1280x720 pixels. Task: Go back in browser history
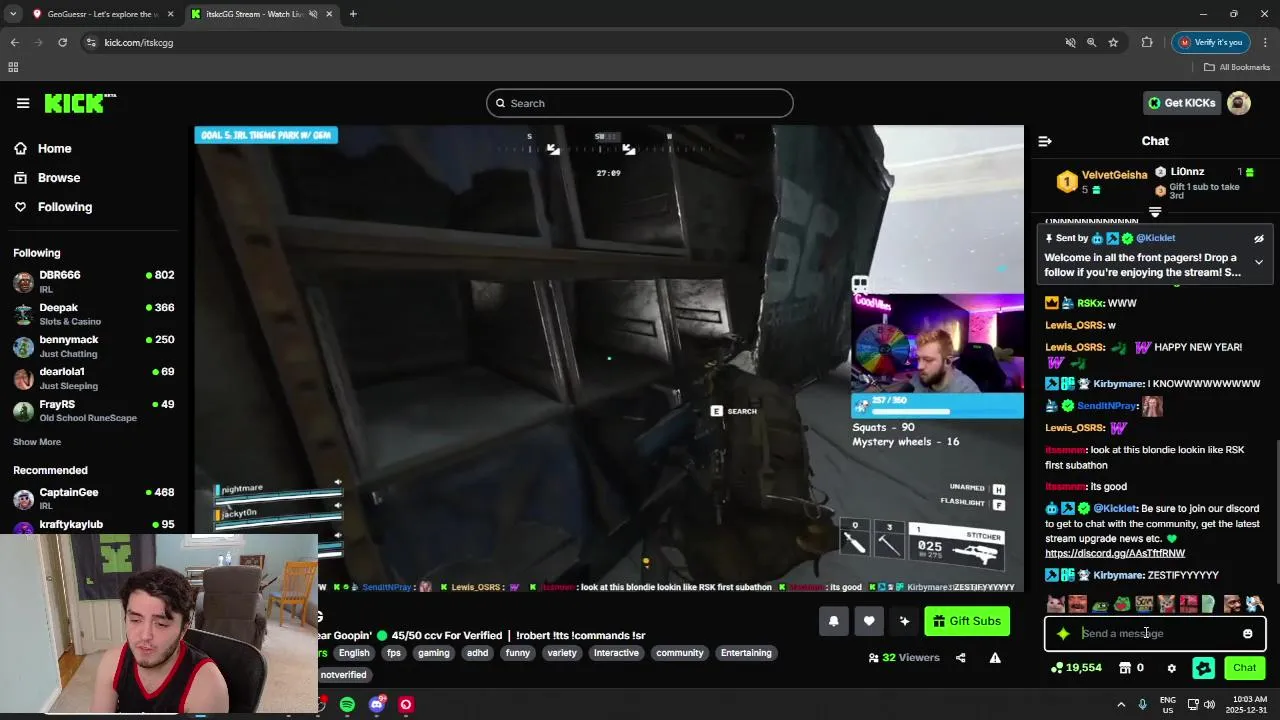coord(14,42)
